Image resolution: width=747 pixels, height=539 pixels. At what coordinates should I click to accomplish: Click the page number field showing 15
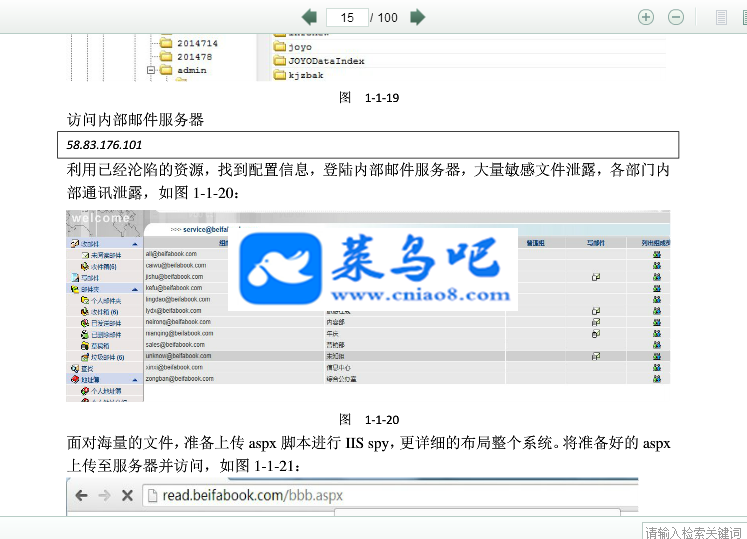click(347, 18)
